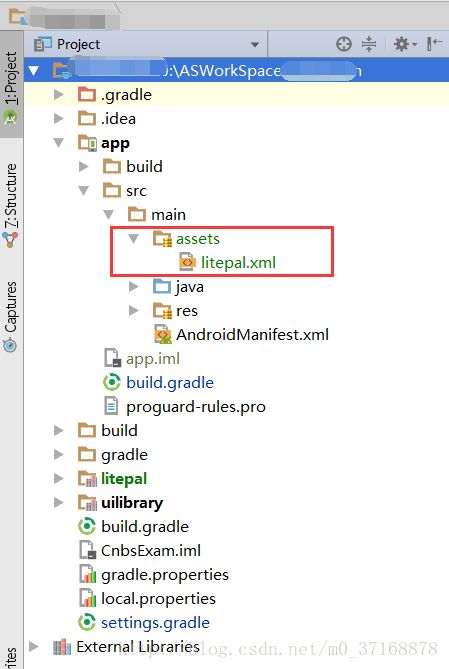
Task: Select the settings.gradle file label
Action: click(155, 622)
